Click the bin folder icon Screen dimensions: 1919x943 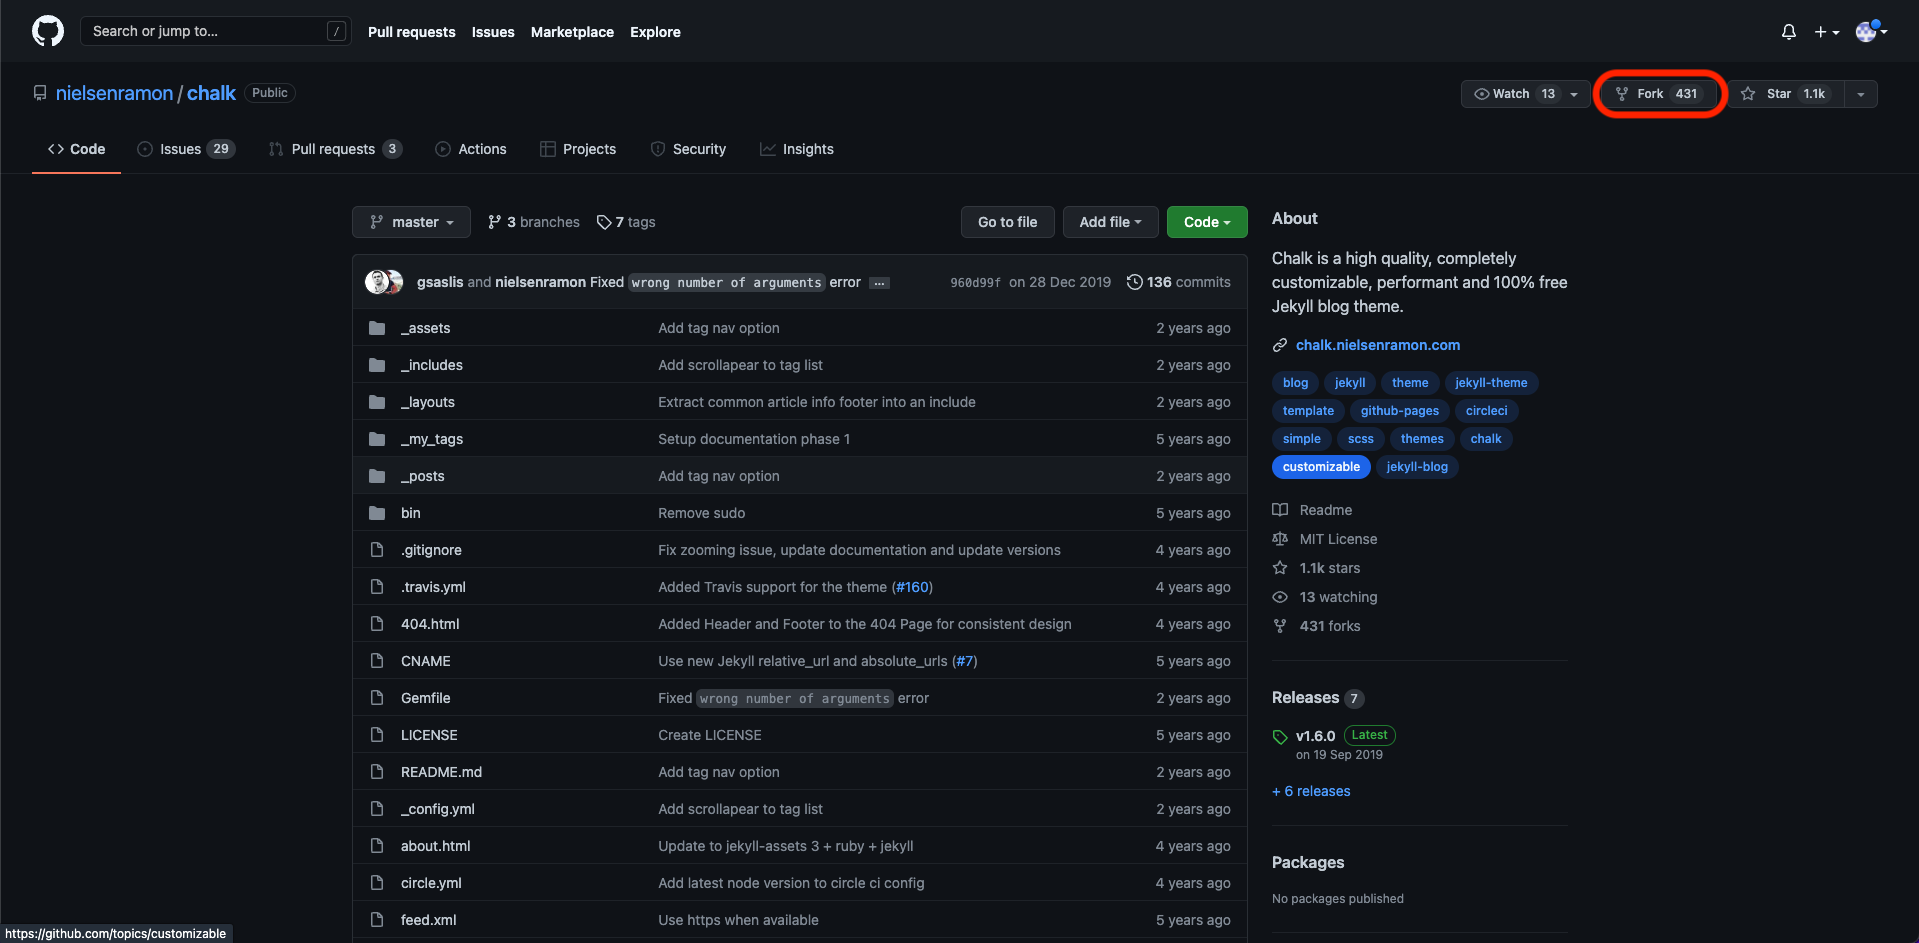point(377,513)
